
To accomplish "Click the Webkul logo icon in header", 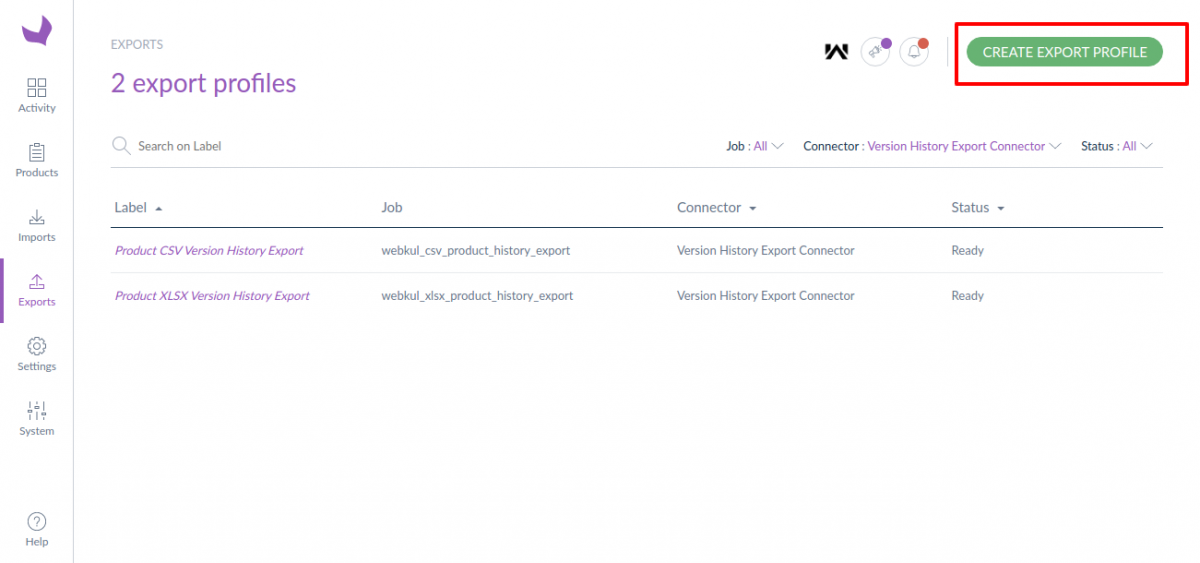I will [836, 52].
